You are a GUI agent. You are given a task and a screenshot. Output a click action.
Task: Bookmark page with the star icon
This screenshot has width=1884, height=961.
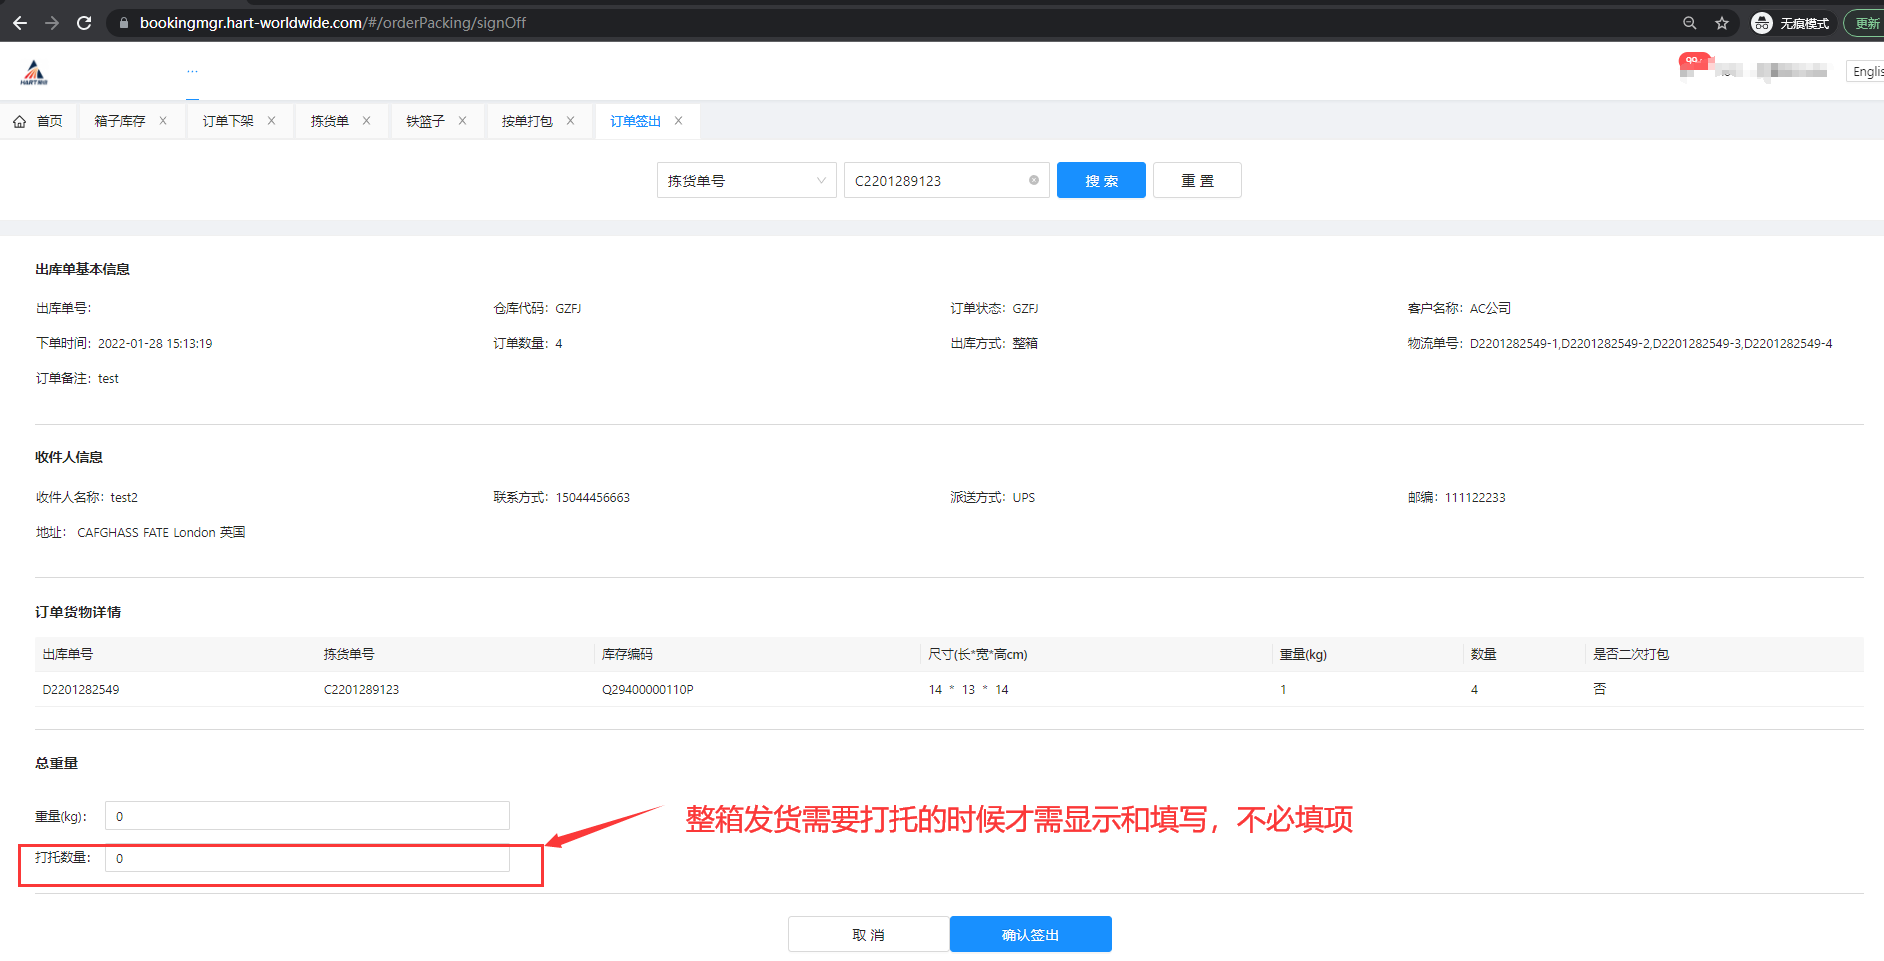[1722, 23]
